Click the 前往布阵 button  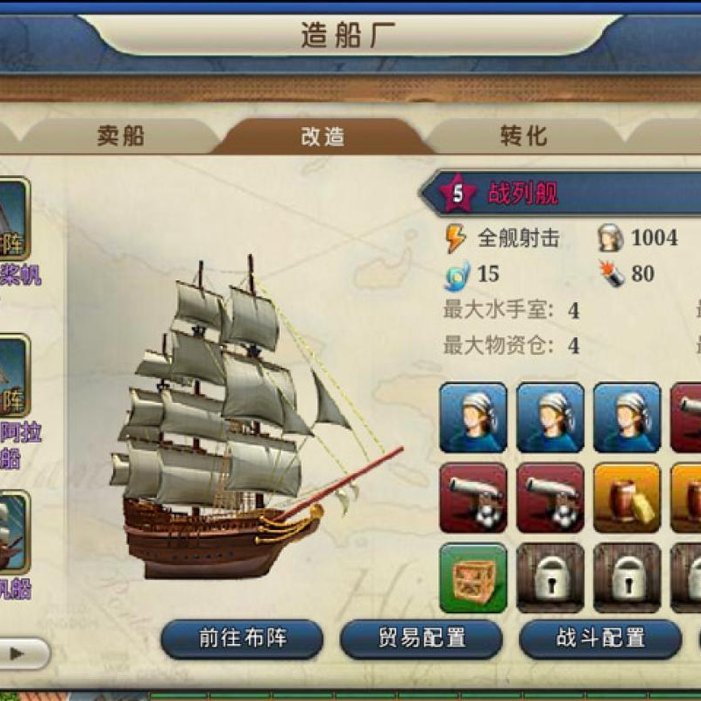pyautogui.click(x=242, y=639)
